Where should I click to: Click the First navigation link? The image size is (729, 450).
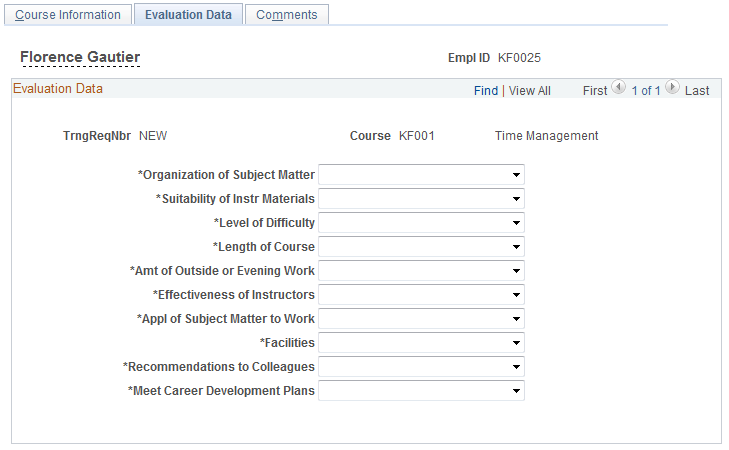pos(595,91)
